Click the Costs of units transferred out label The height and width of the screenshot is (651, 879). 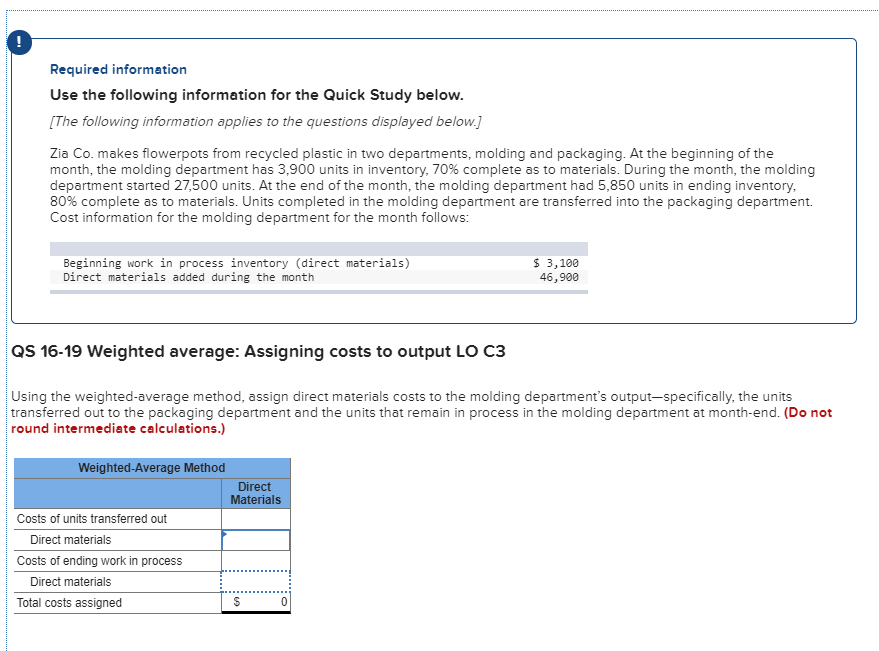pyautogui.click(x=92, y=519)
